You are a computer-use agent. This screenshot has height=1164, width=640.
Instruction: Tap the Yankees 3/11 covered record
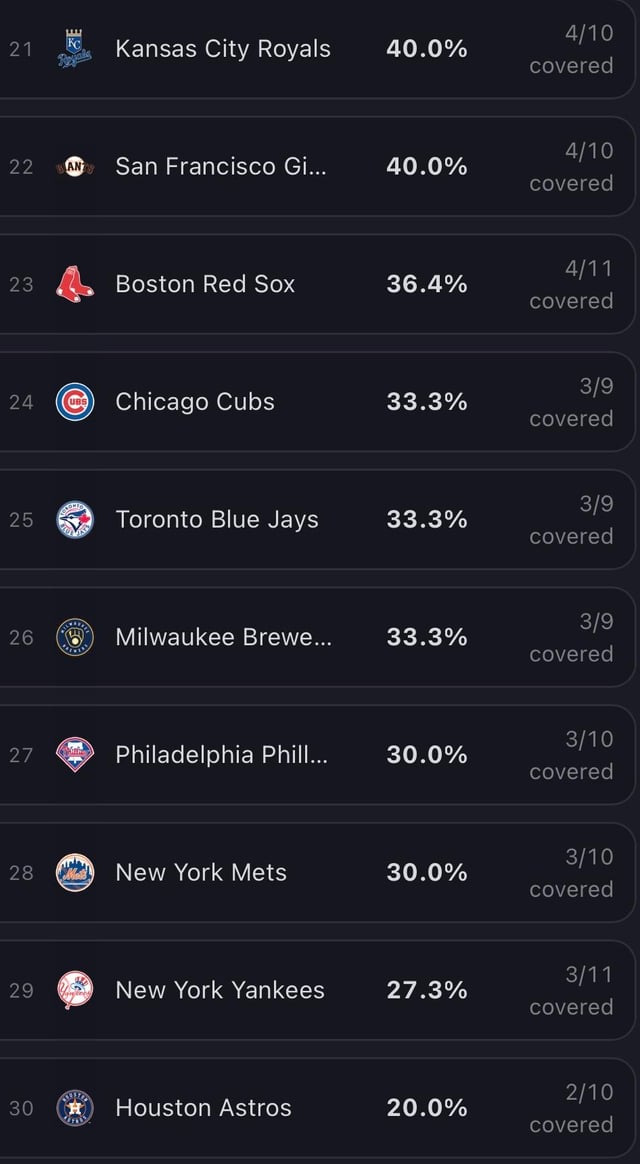click(572, 990)
